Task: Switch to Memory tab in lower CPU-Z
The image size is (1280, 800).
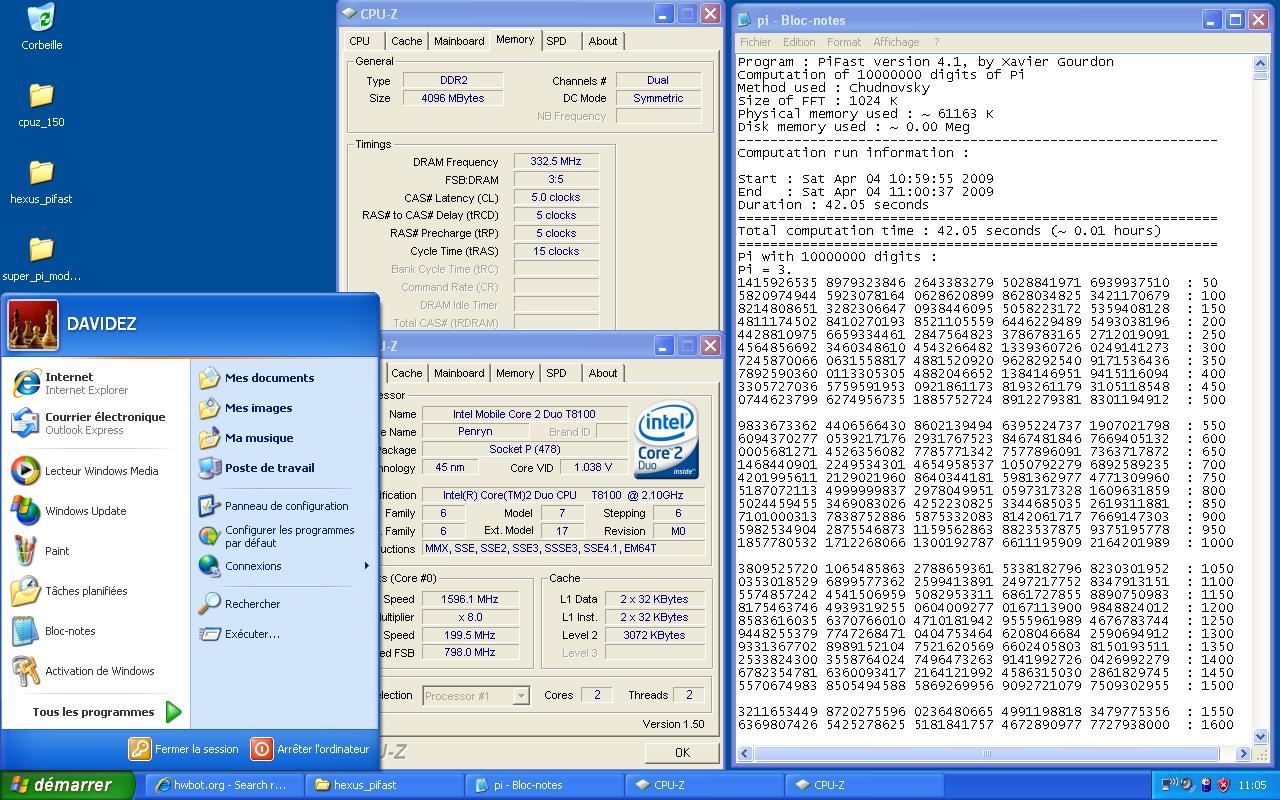Action: click(515, 373)
